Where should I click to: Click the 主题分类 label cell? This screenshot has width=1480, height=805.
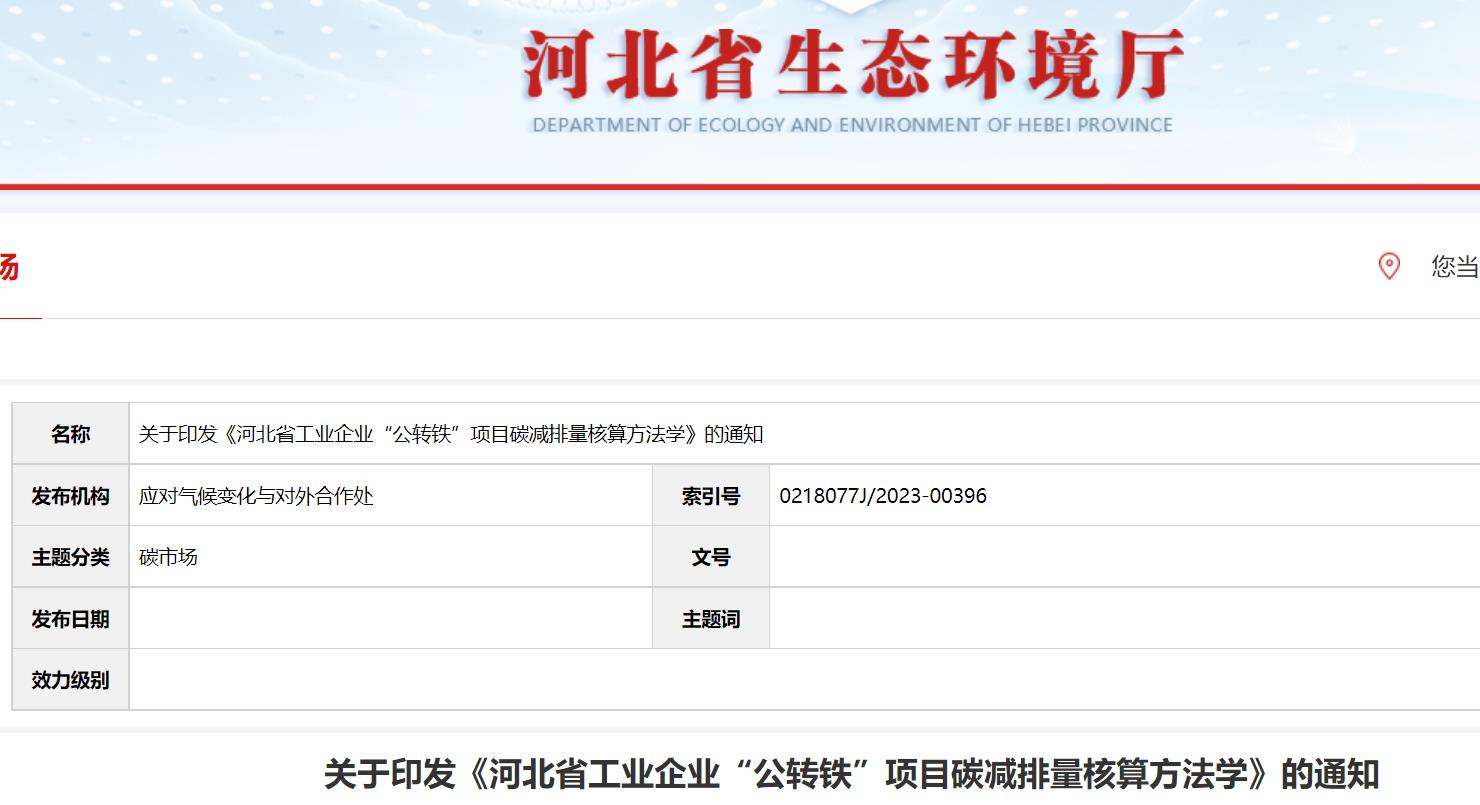coord(71,557)
